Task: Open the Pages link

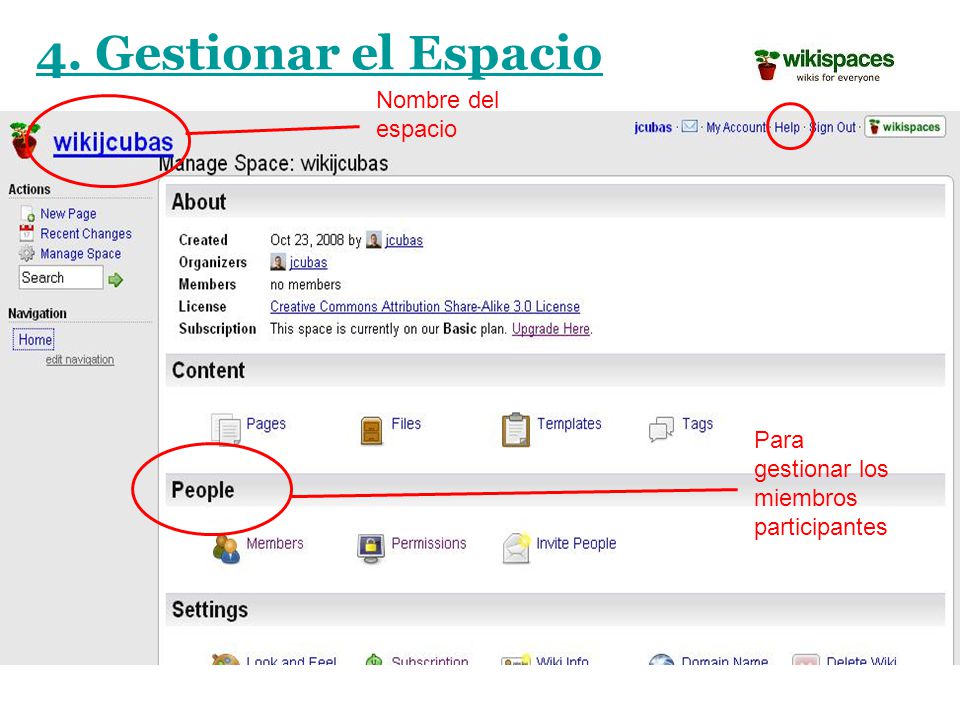Action: pyautogui.click(x=266, y=424)
